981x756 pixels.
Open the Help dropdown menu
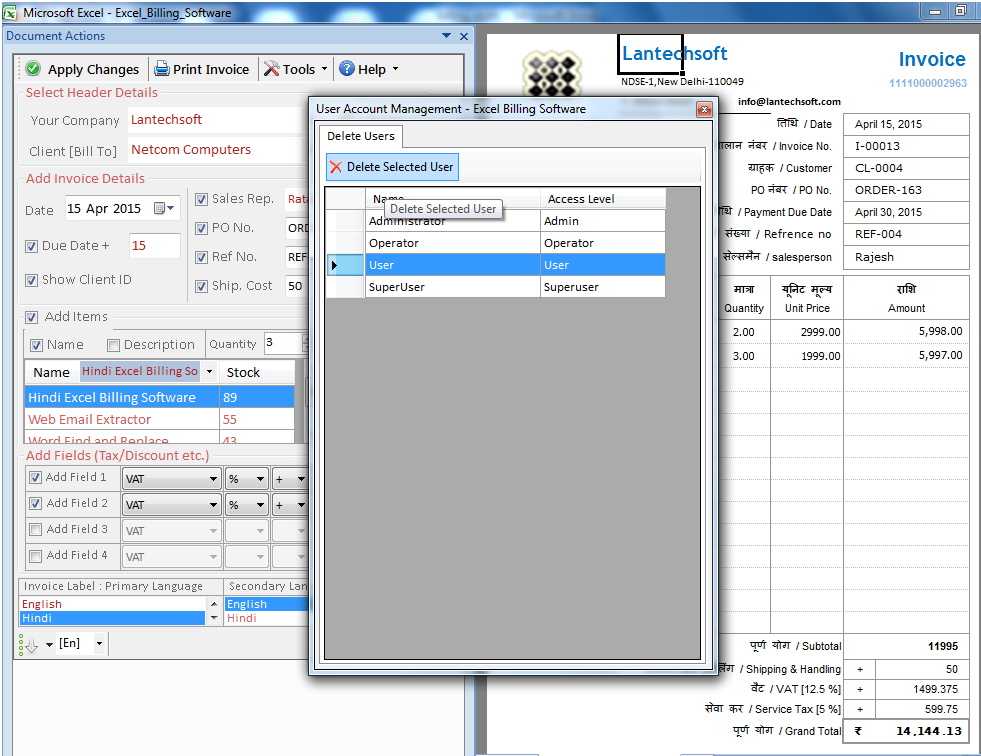coord(395,69)
